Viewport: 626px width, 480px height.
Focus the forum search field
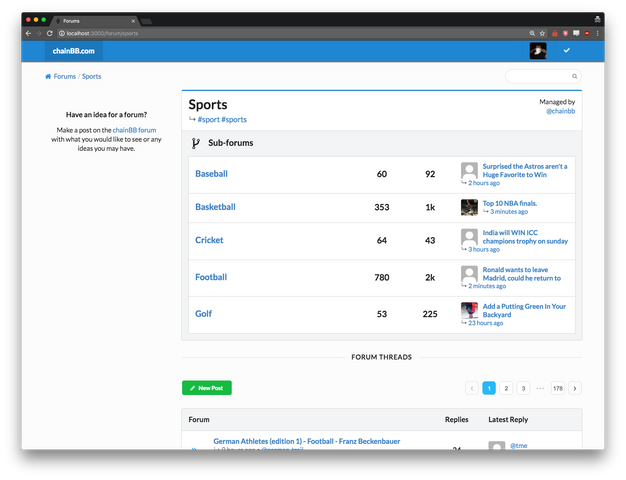pyautogui.click(x=543, y=76)
